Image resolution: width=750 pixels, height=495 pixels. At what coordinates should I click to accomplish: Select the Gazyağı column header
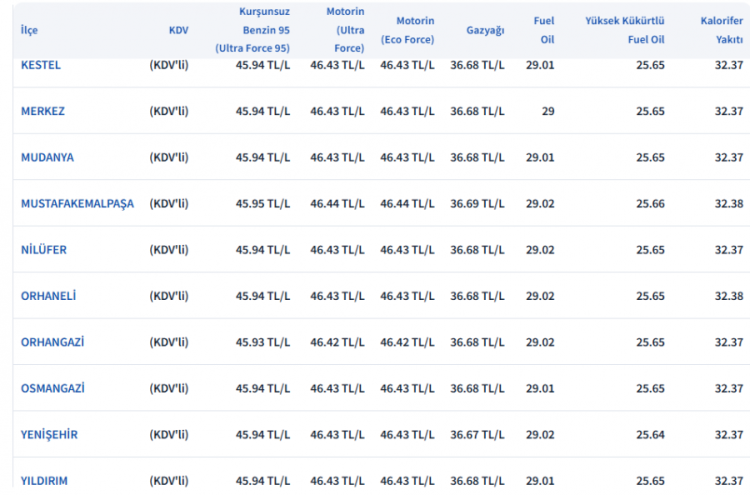(485, 30)
